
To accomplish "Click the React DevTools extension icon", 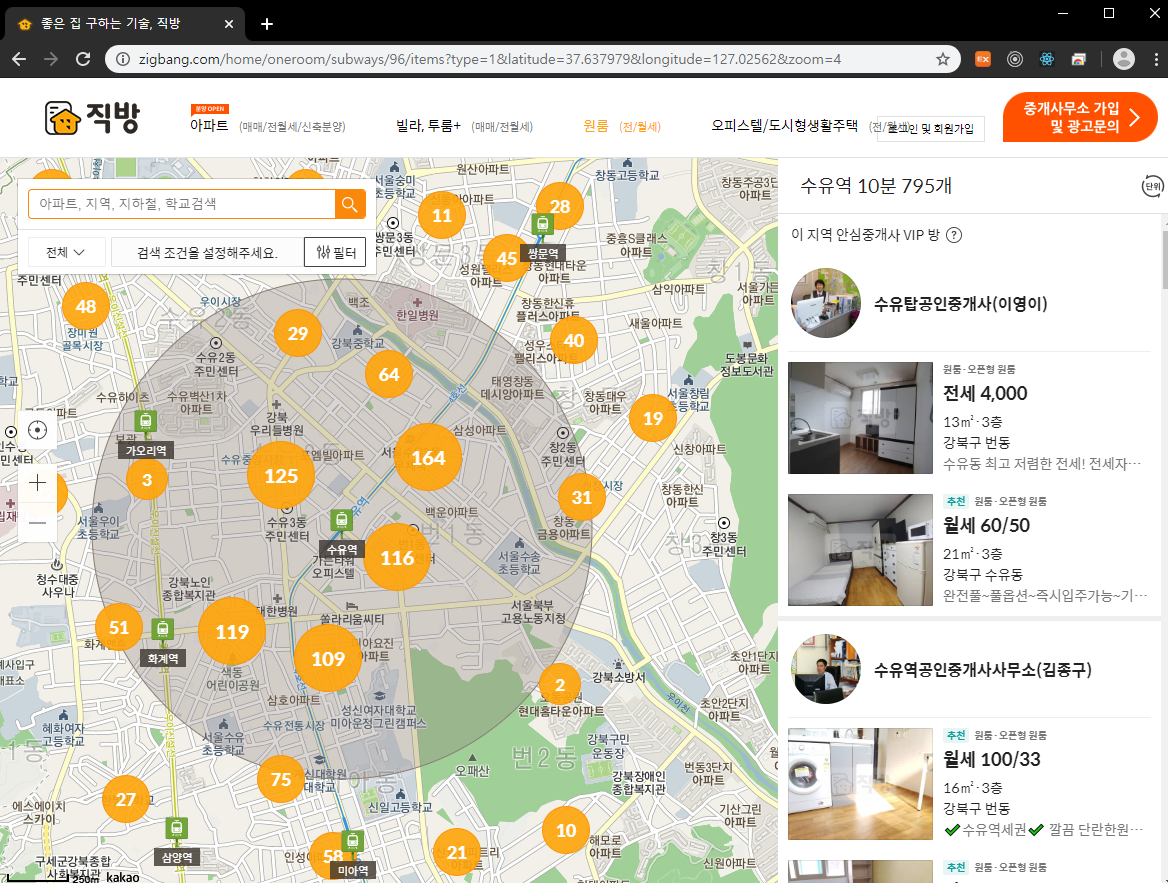I will click(x=1047, y=59).
